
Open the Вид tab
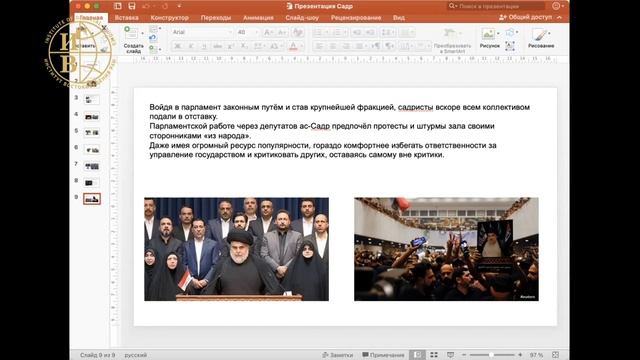pos(399,18)
